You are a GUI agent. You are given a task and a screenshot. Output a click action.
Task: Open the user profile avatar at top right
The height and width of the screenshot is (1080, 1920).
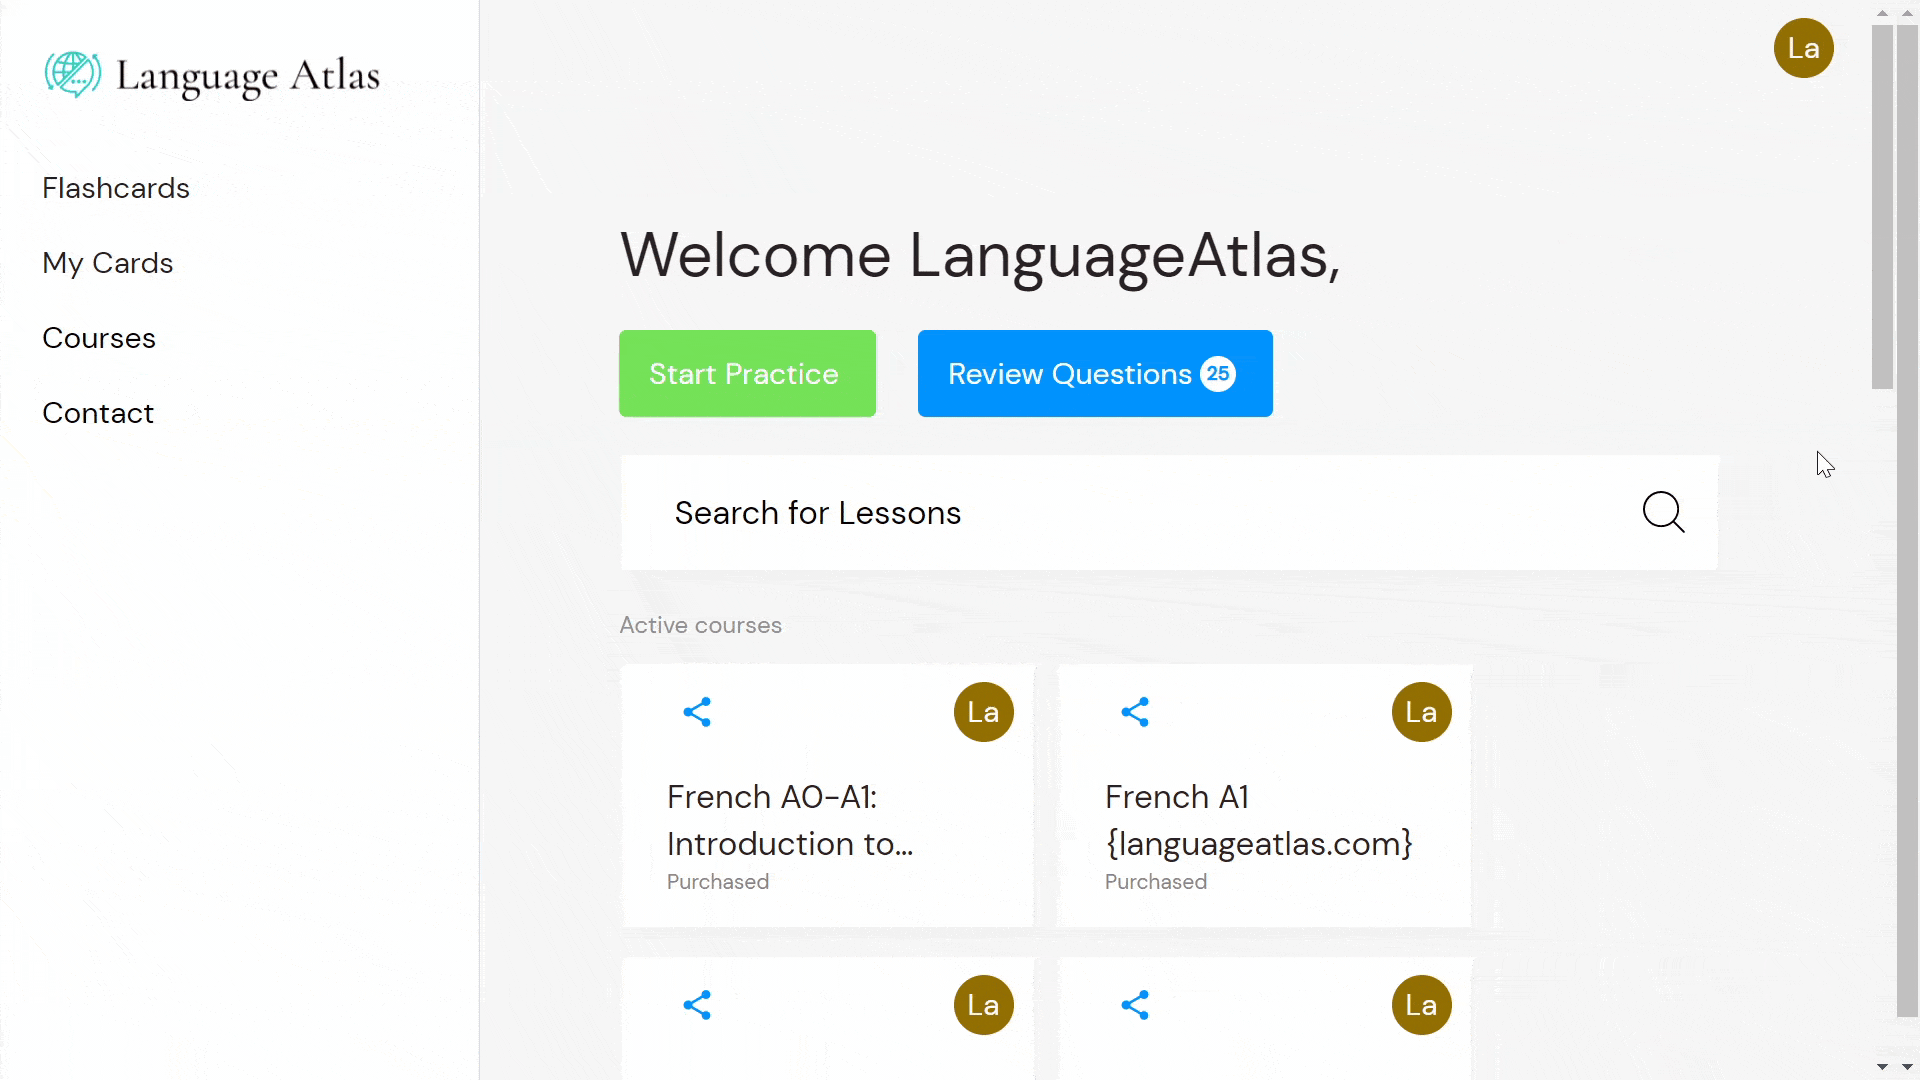coord(1803,48)
